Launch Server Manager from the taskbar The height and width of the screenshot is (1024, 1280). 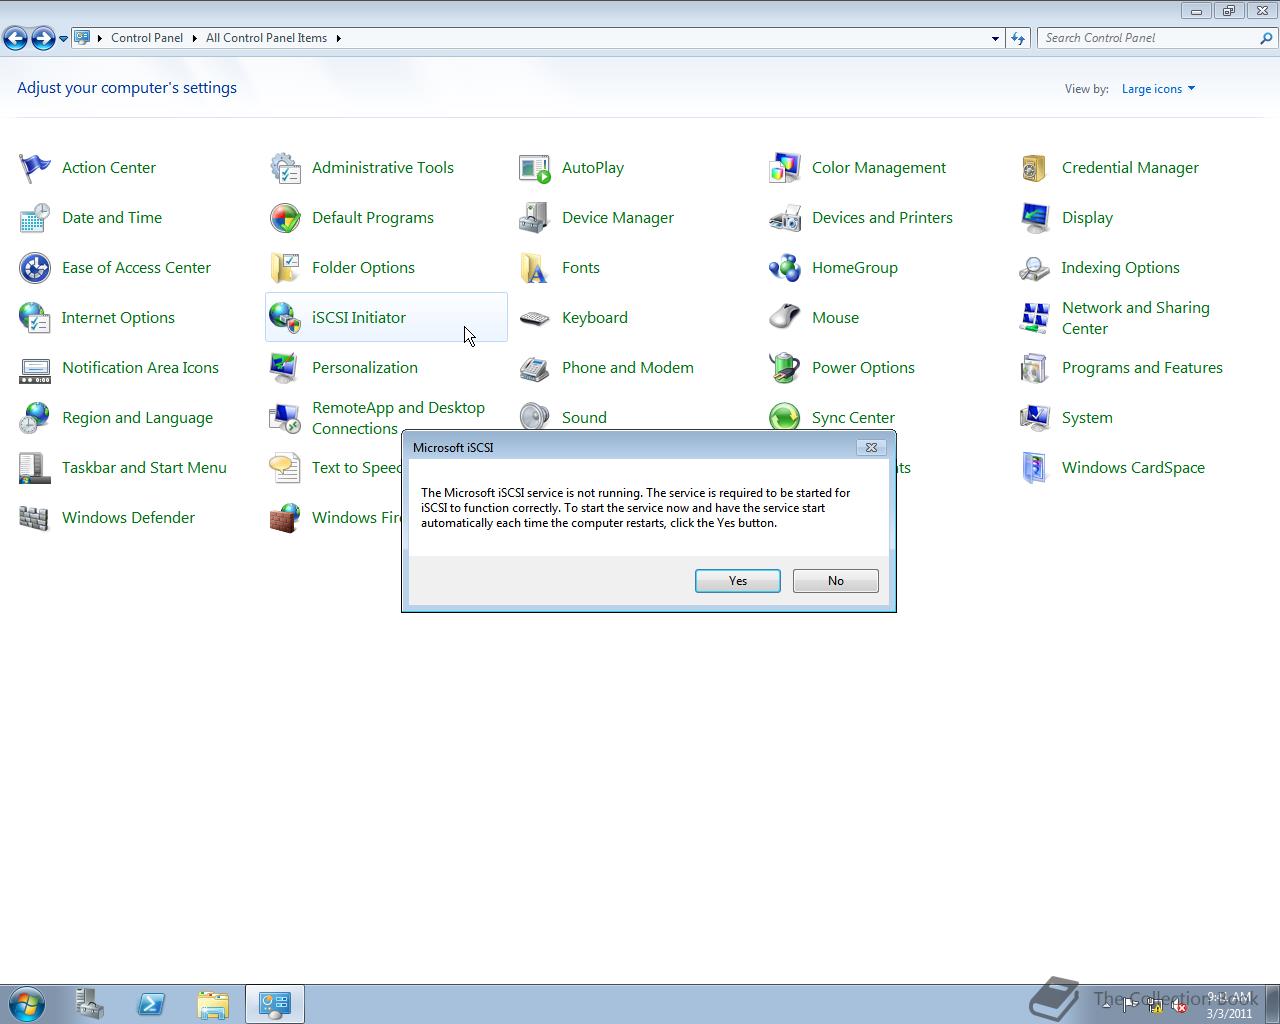click(89, 1004)
